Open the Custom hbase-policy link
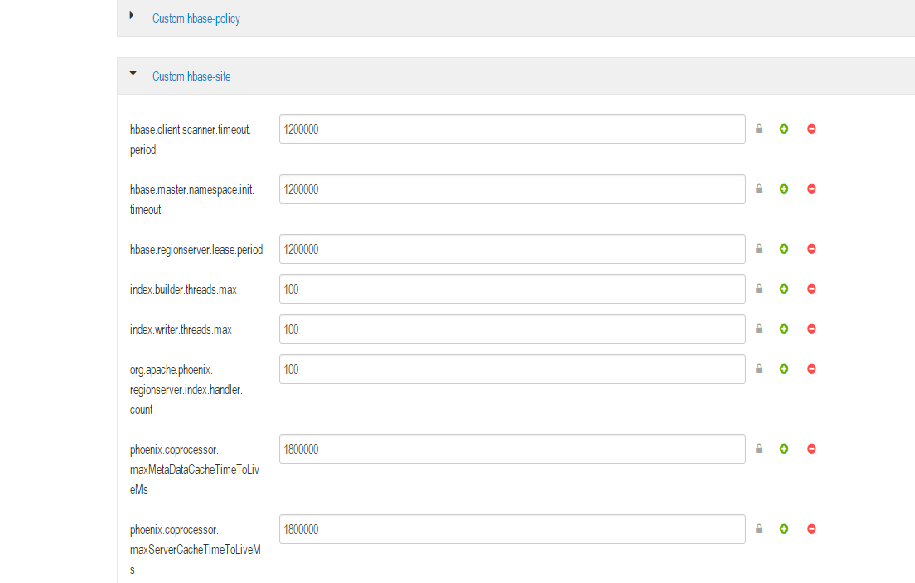Screen dimensions: 915x583 coord(195,18)
